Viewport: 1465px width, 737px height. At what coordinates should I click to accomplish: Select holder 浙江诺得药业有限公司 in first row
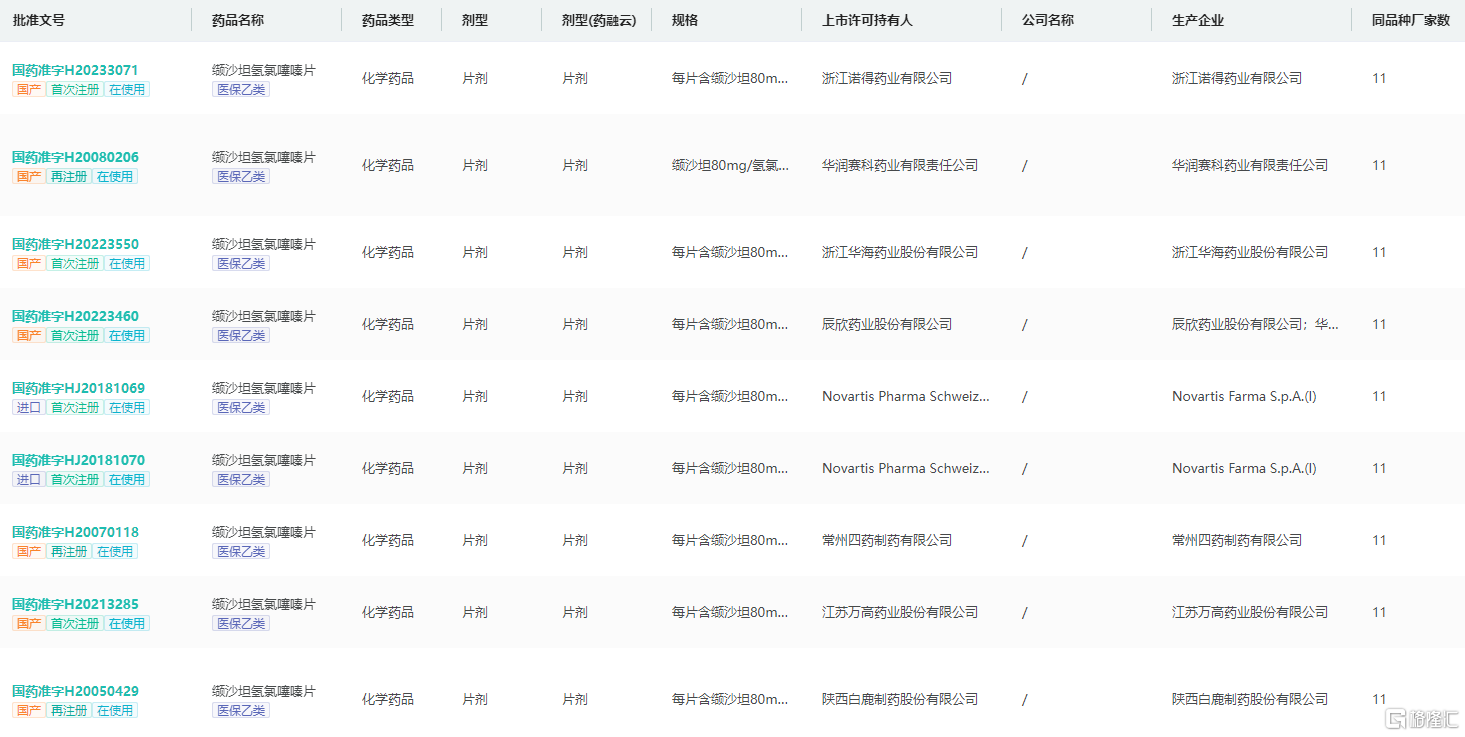[x=887, y=78]
